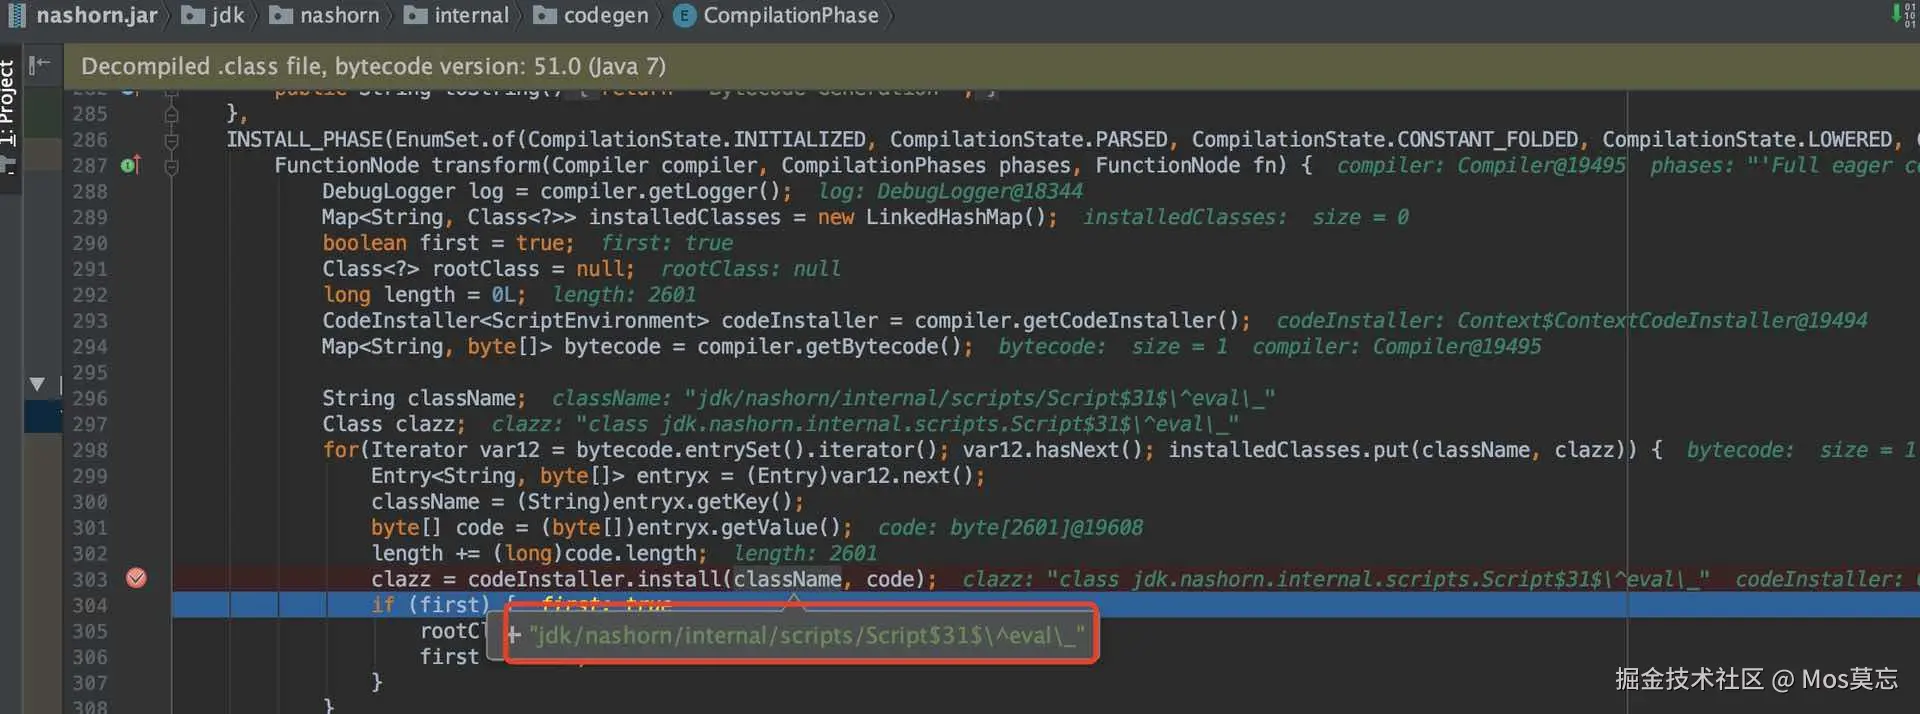The image size is (1920, 714).
Task: Click the className string value in the popup
Action: tap(806, 635)
